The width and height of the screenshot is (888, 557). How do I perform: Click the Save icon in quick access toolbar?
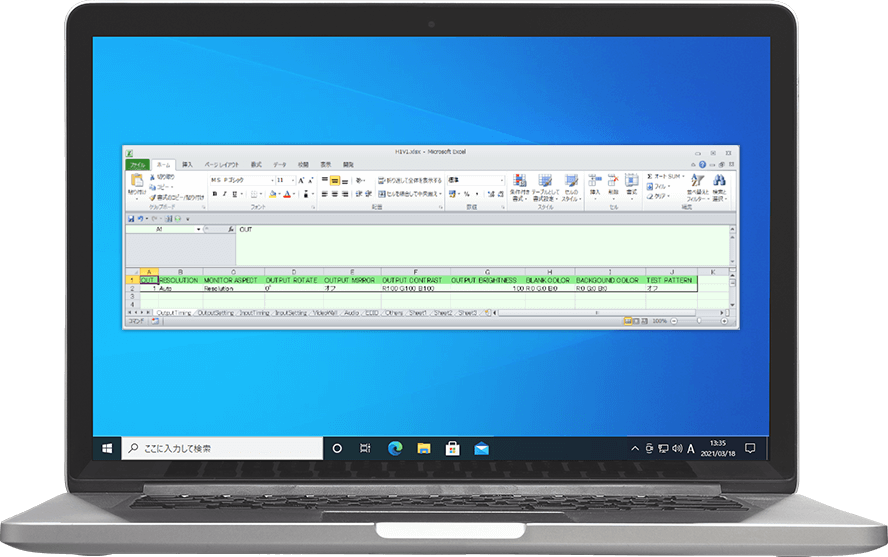point(132,217)
